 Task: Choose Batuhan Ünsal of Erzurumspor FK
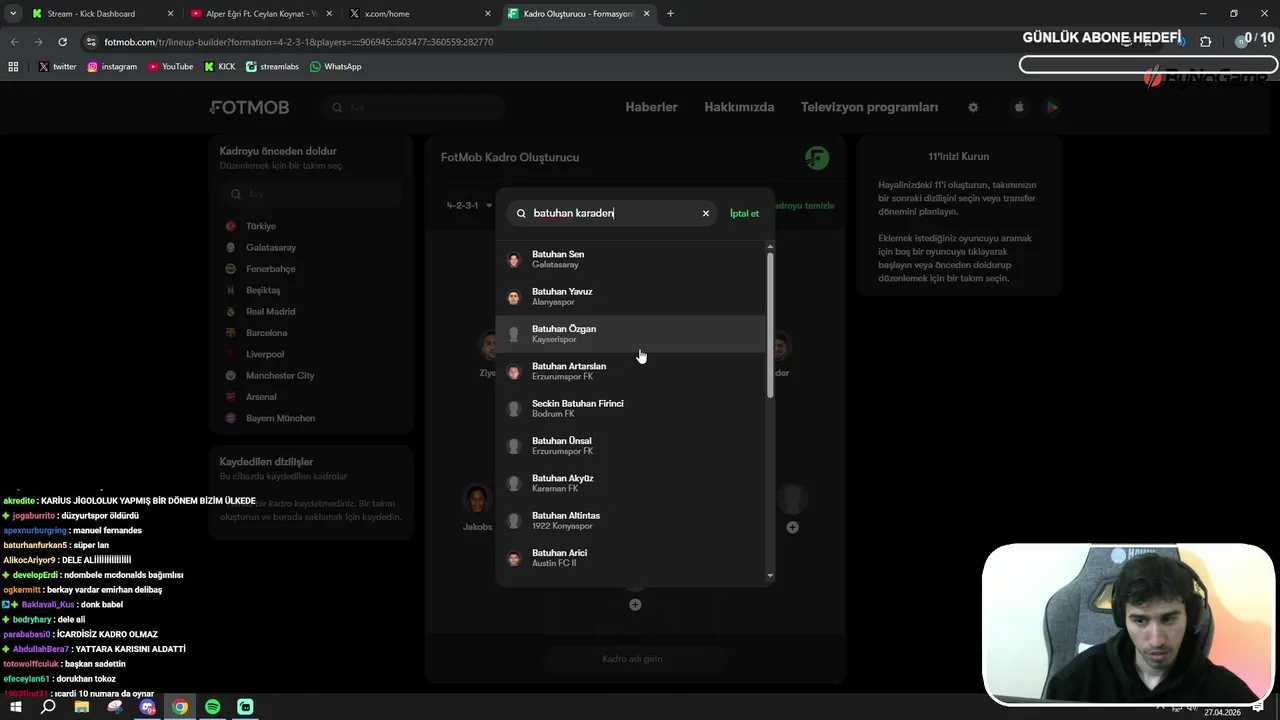631,446
